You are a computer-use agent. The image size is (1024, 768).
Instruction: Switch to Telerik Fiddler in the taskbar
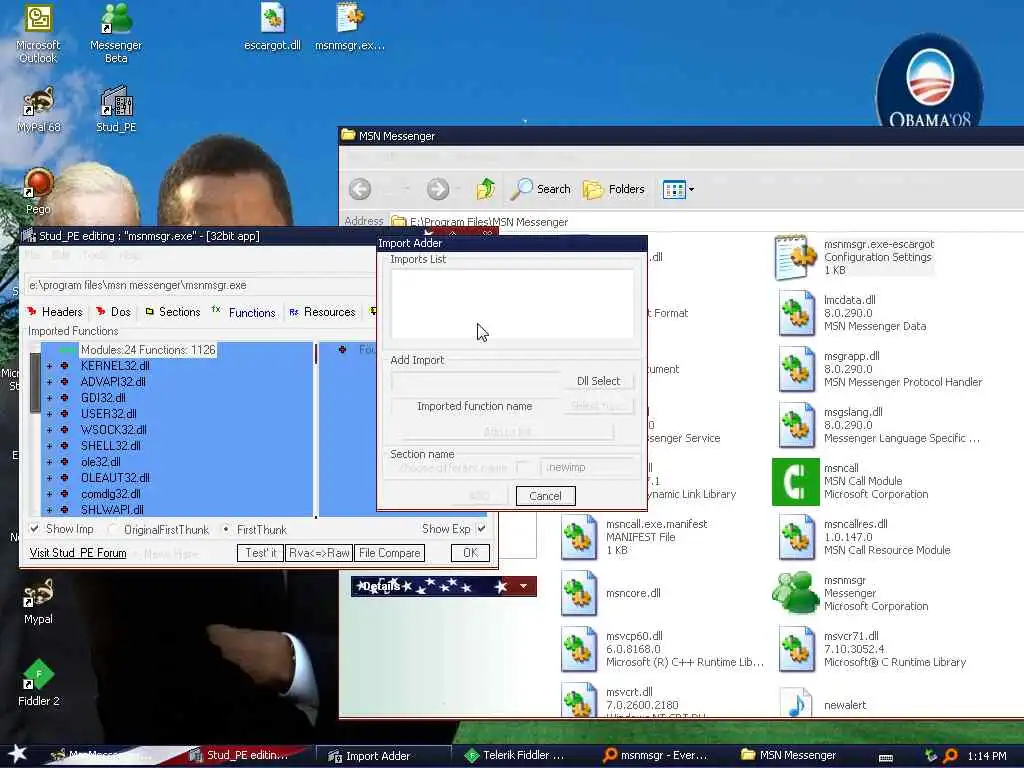pyautogui.click(x=515, y=756)
